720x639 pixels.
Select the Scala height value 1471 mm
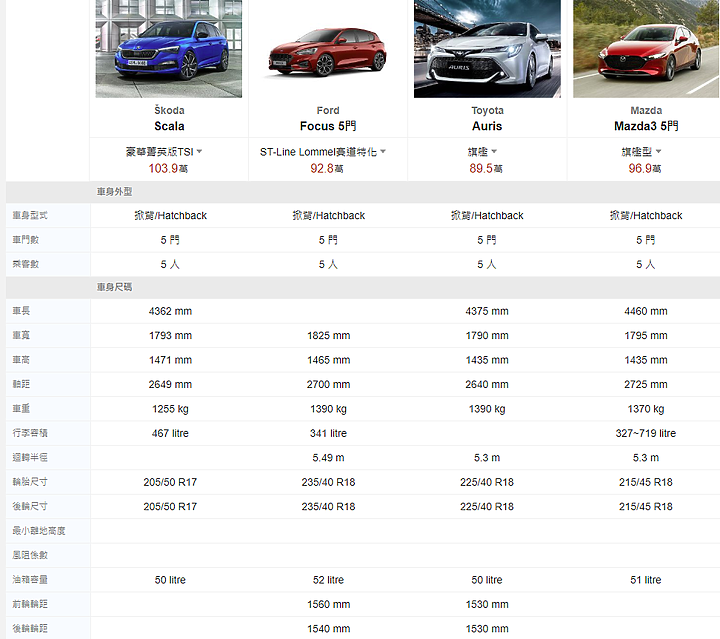170,360
